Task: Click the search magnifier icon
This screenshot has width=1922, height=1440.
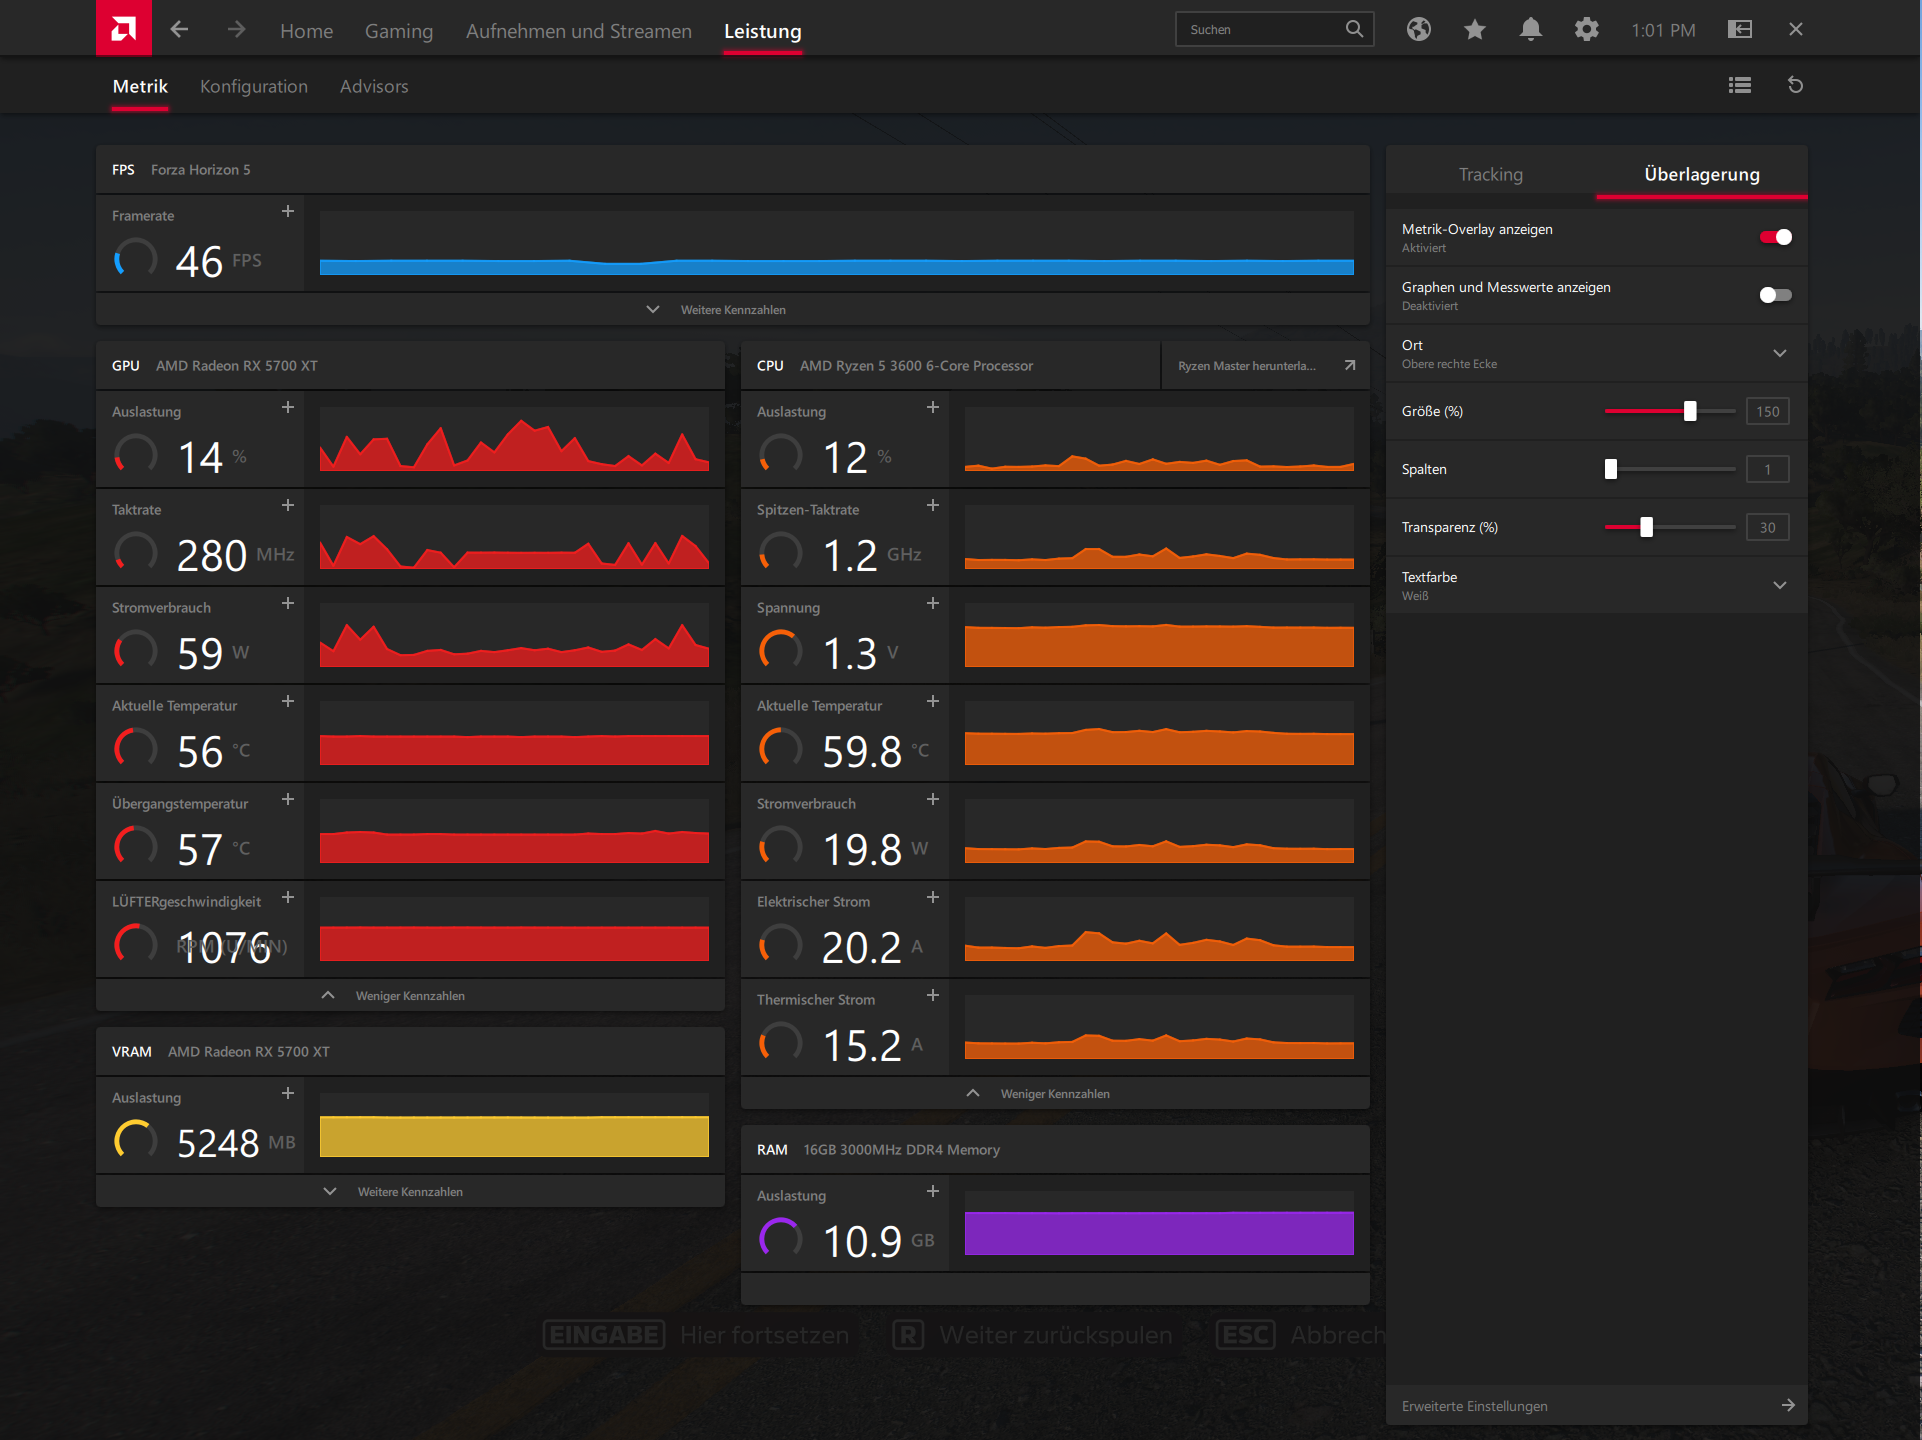Action: [1354, 29]
